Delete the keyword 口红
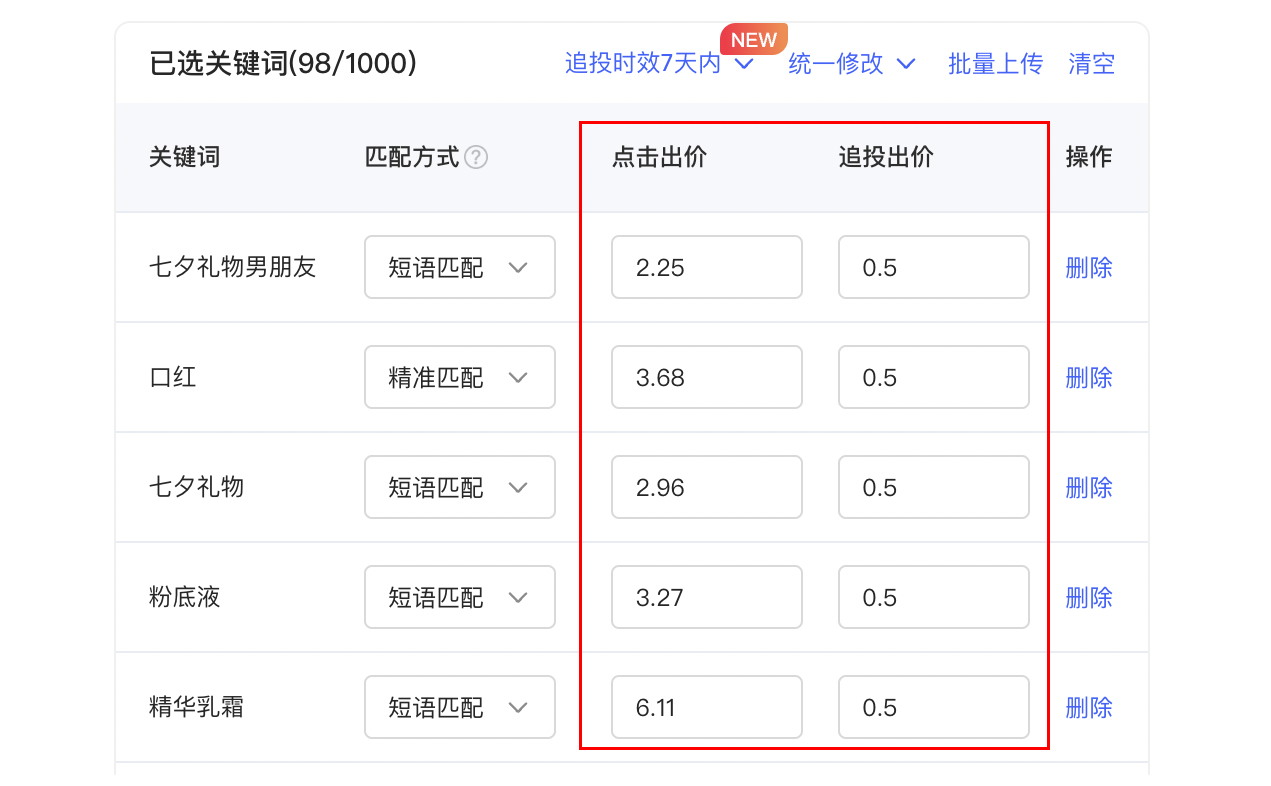The height and width of the screenshot is (786, 1271). point(1088,377)
